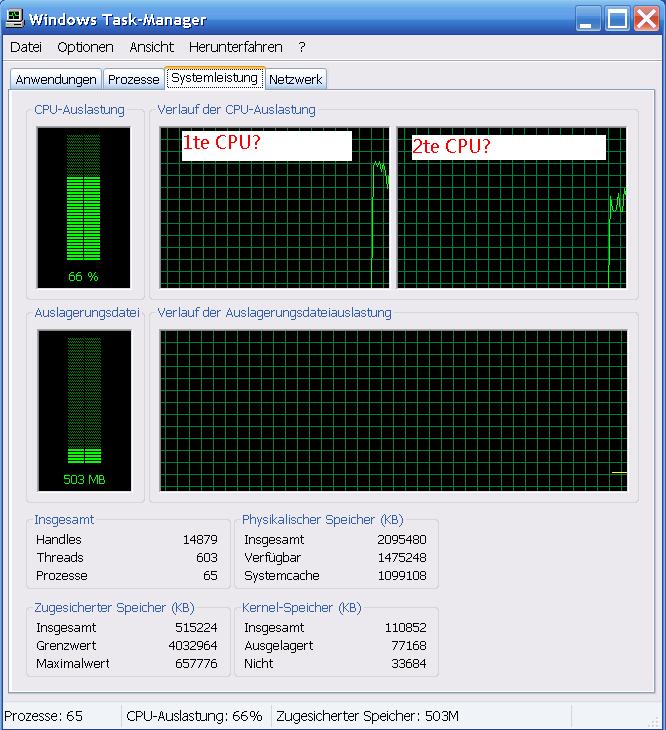Screen dimensions: 666x730
Task: Click the Physikalischer Speicher (KB) heading
Action: tap(323, 520)
